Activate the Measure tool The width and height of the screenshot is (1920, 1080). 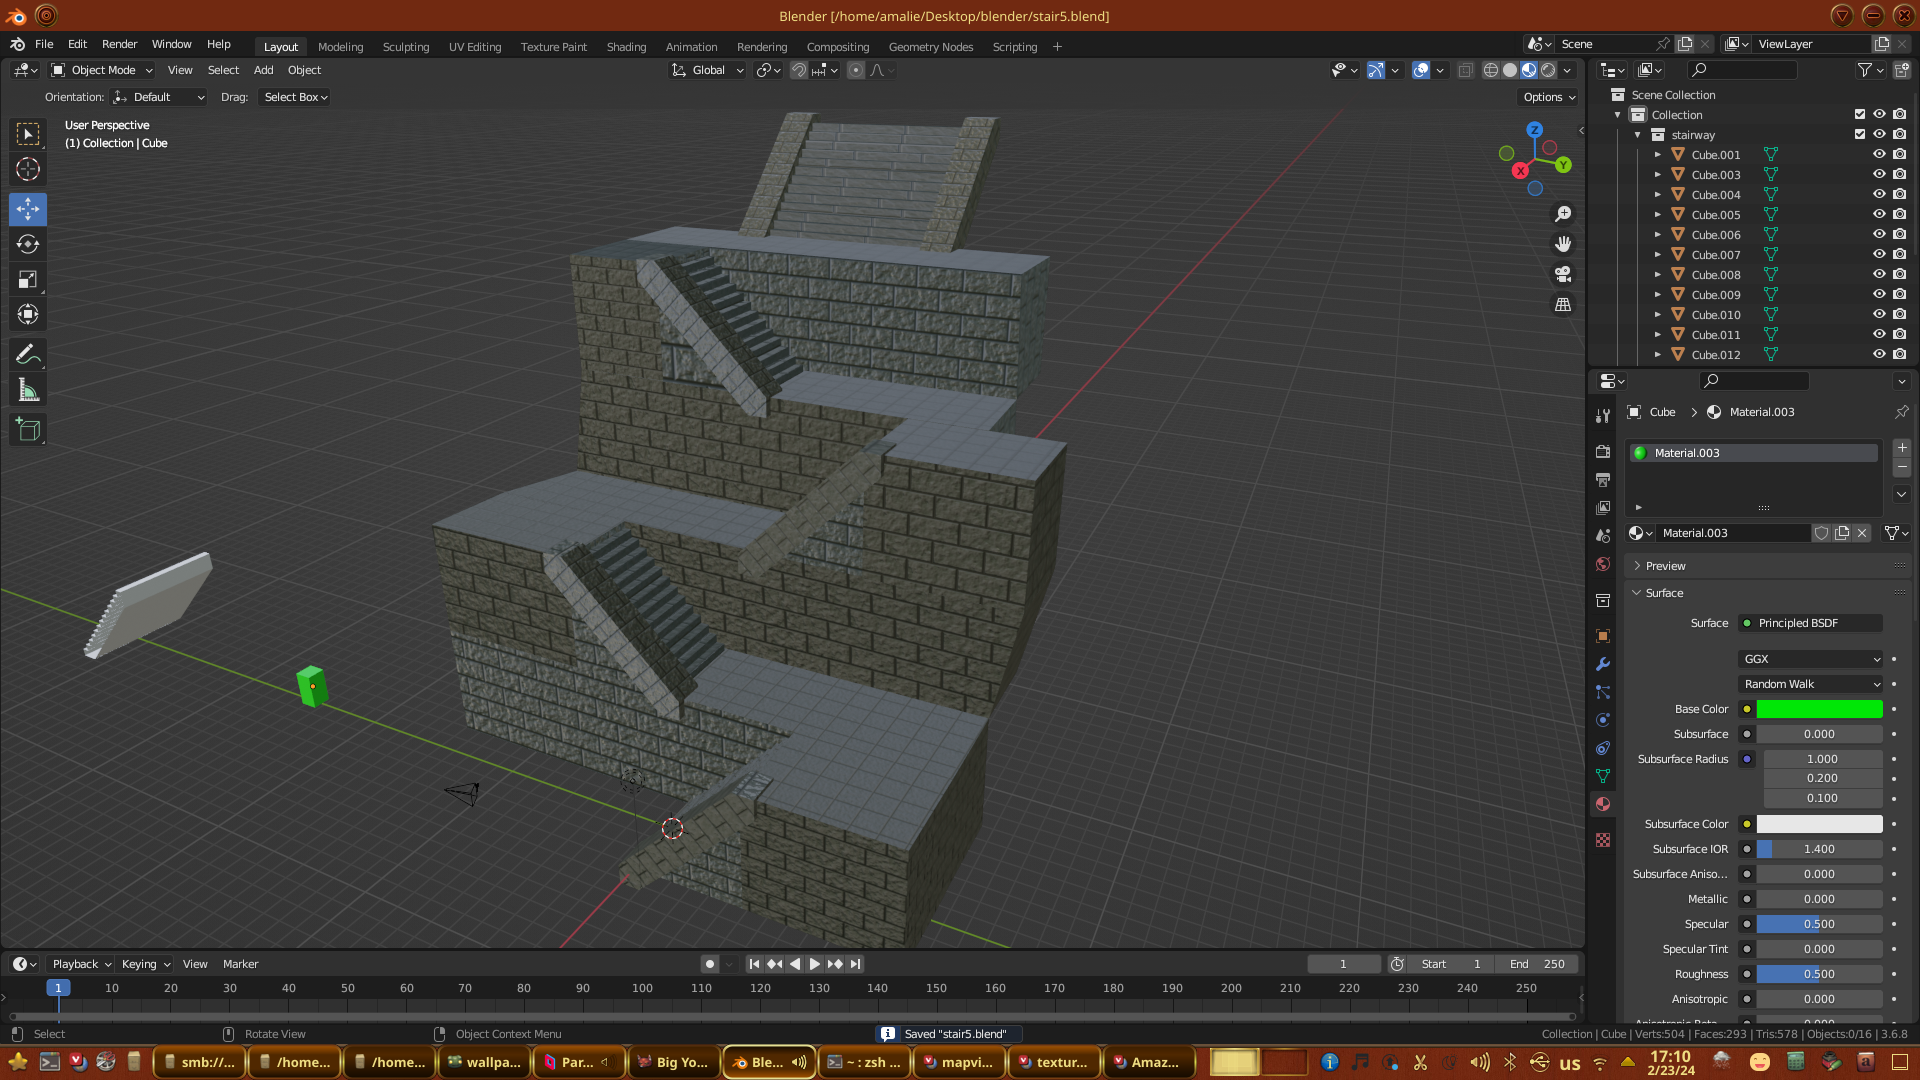click(28, 391)
